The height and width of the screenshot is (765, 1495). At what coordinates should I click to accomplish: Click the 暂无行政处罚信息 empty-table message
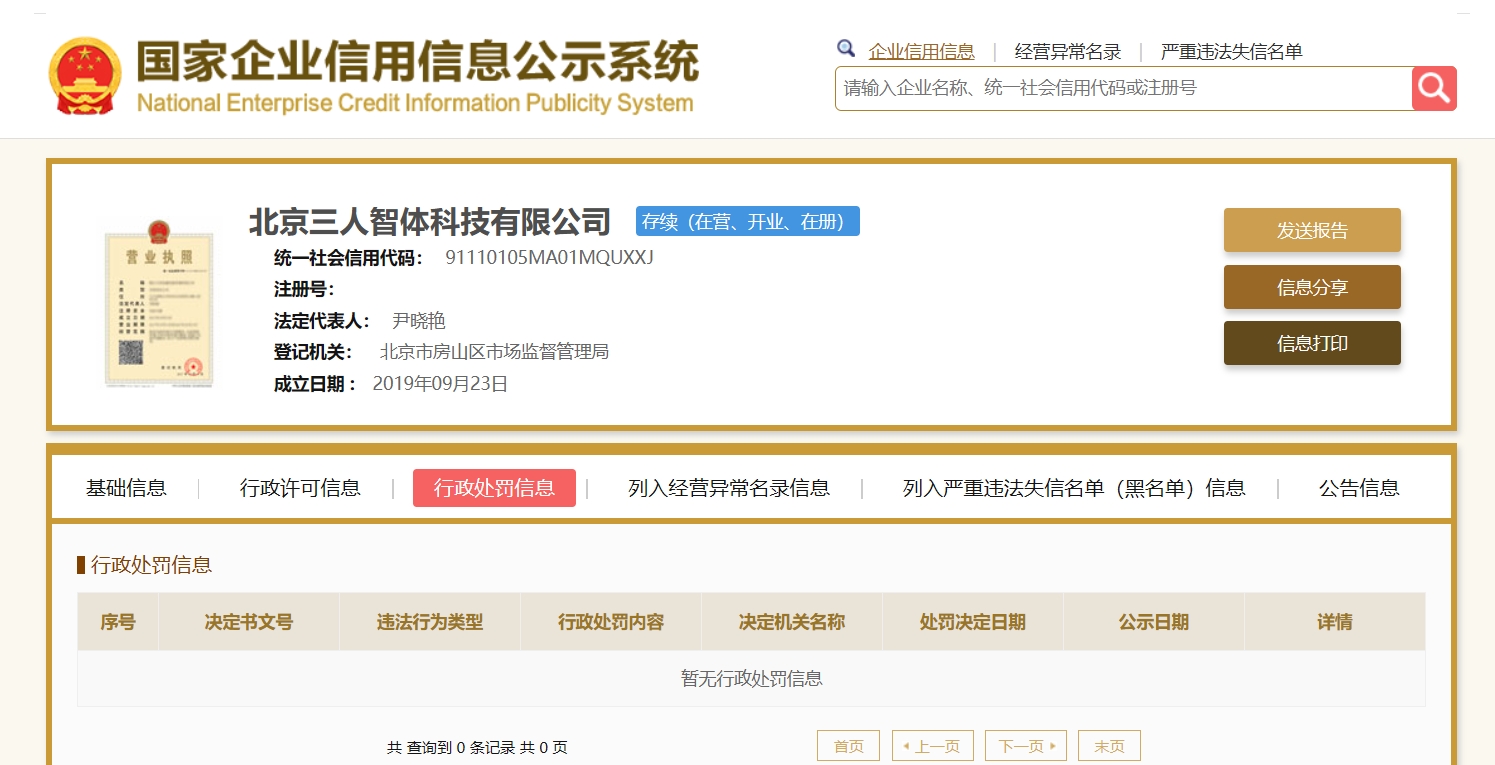coord(752,679)
